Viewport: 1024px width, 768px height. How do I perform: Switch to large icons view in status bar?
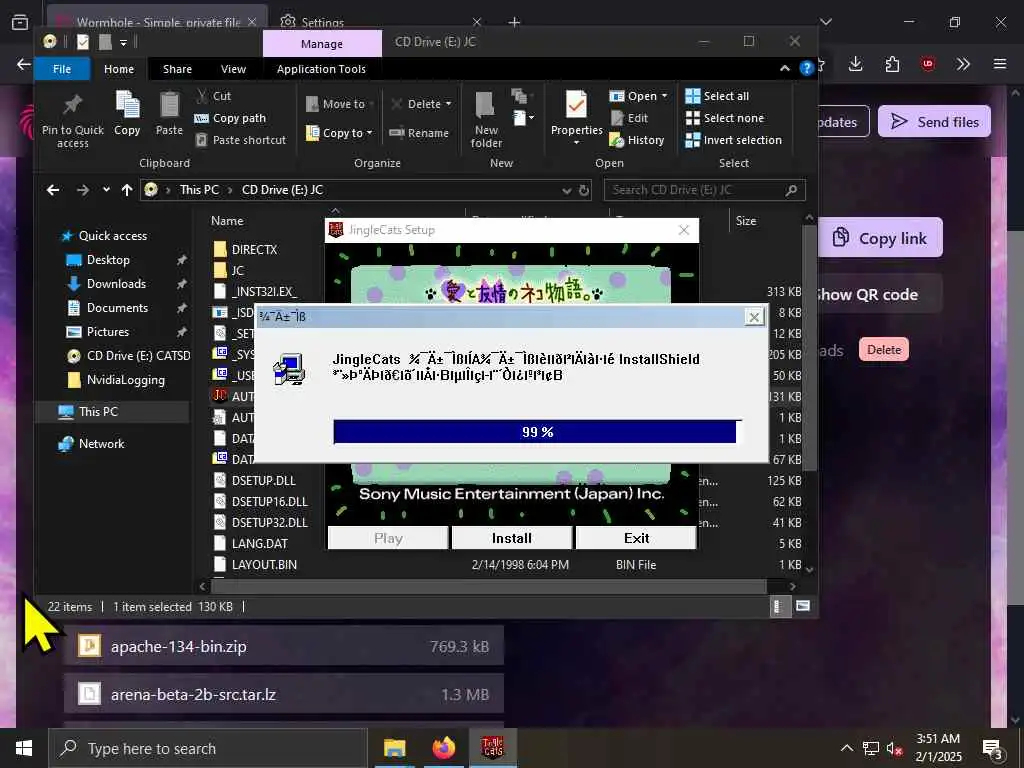(x=803, y=606)
